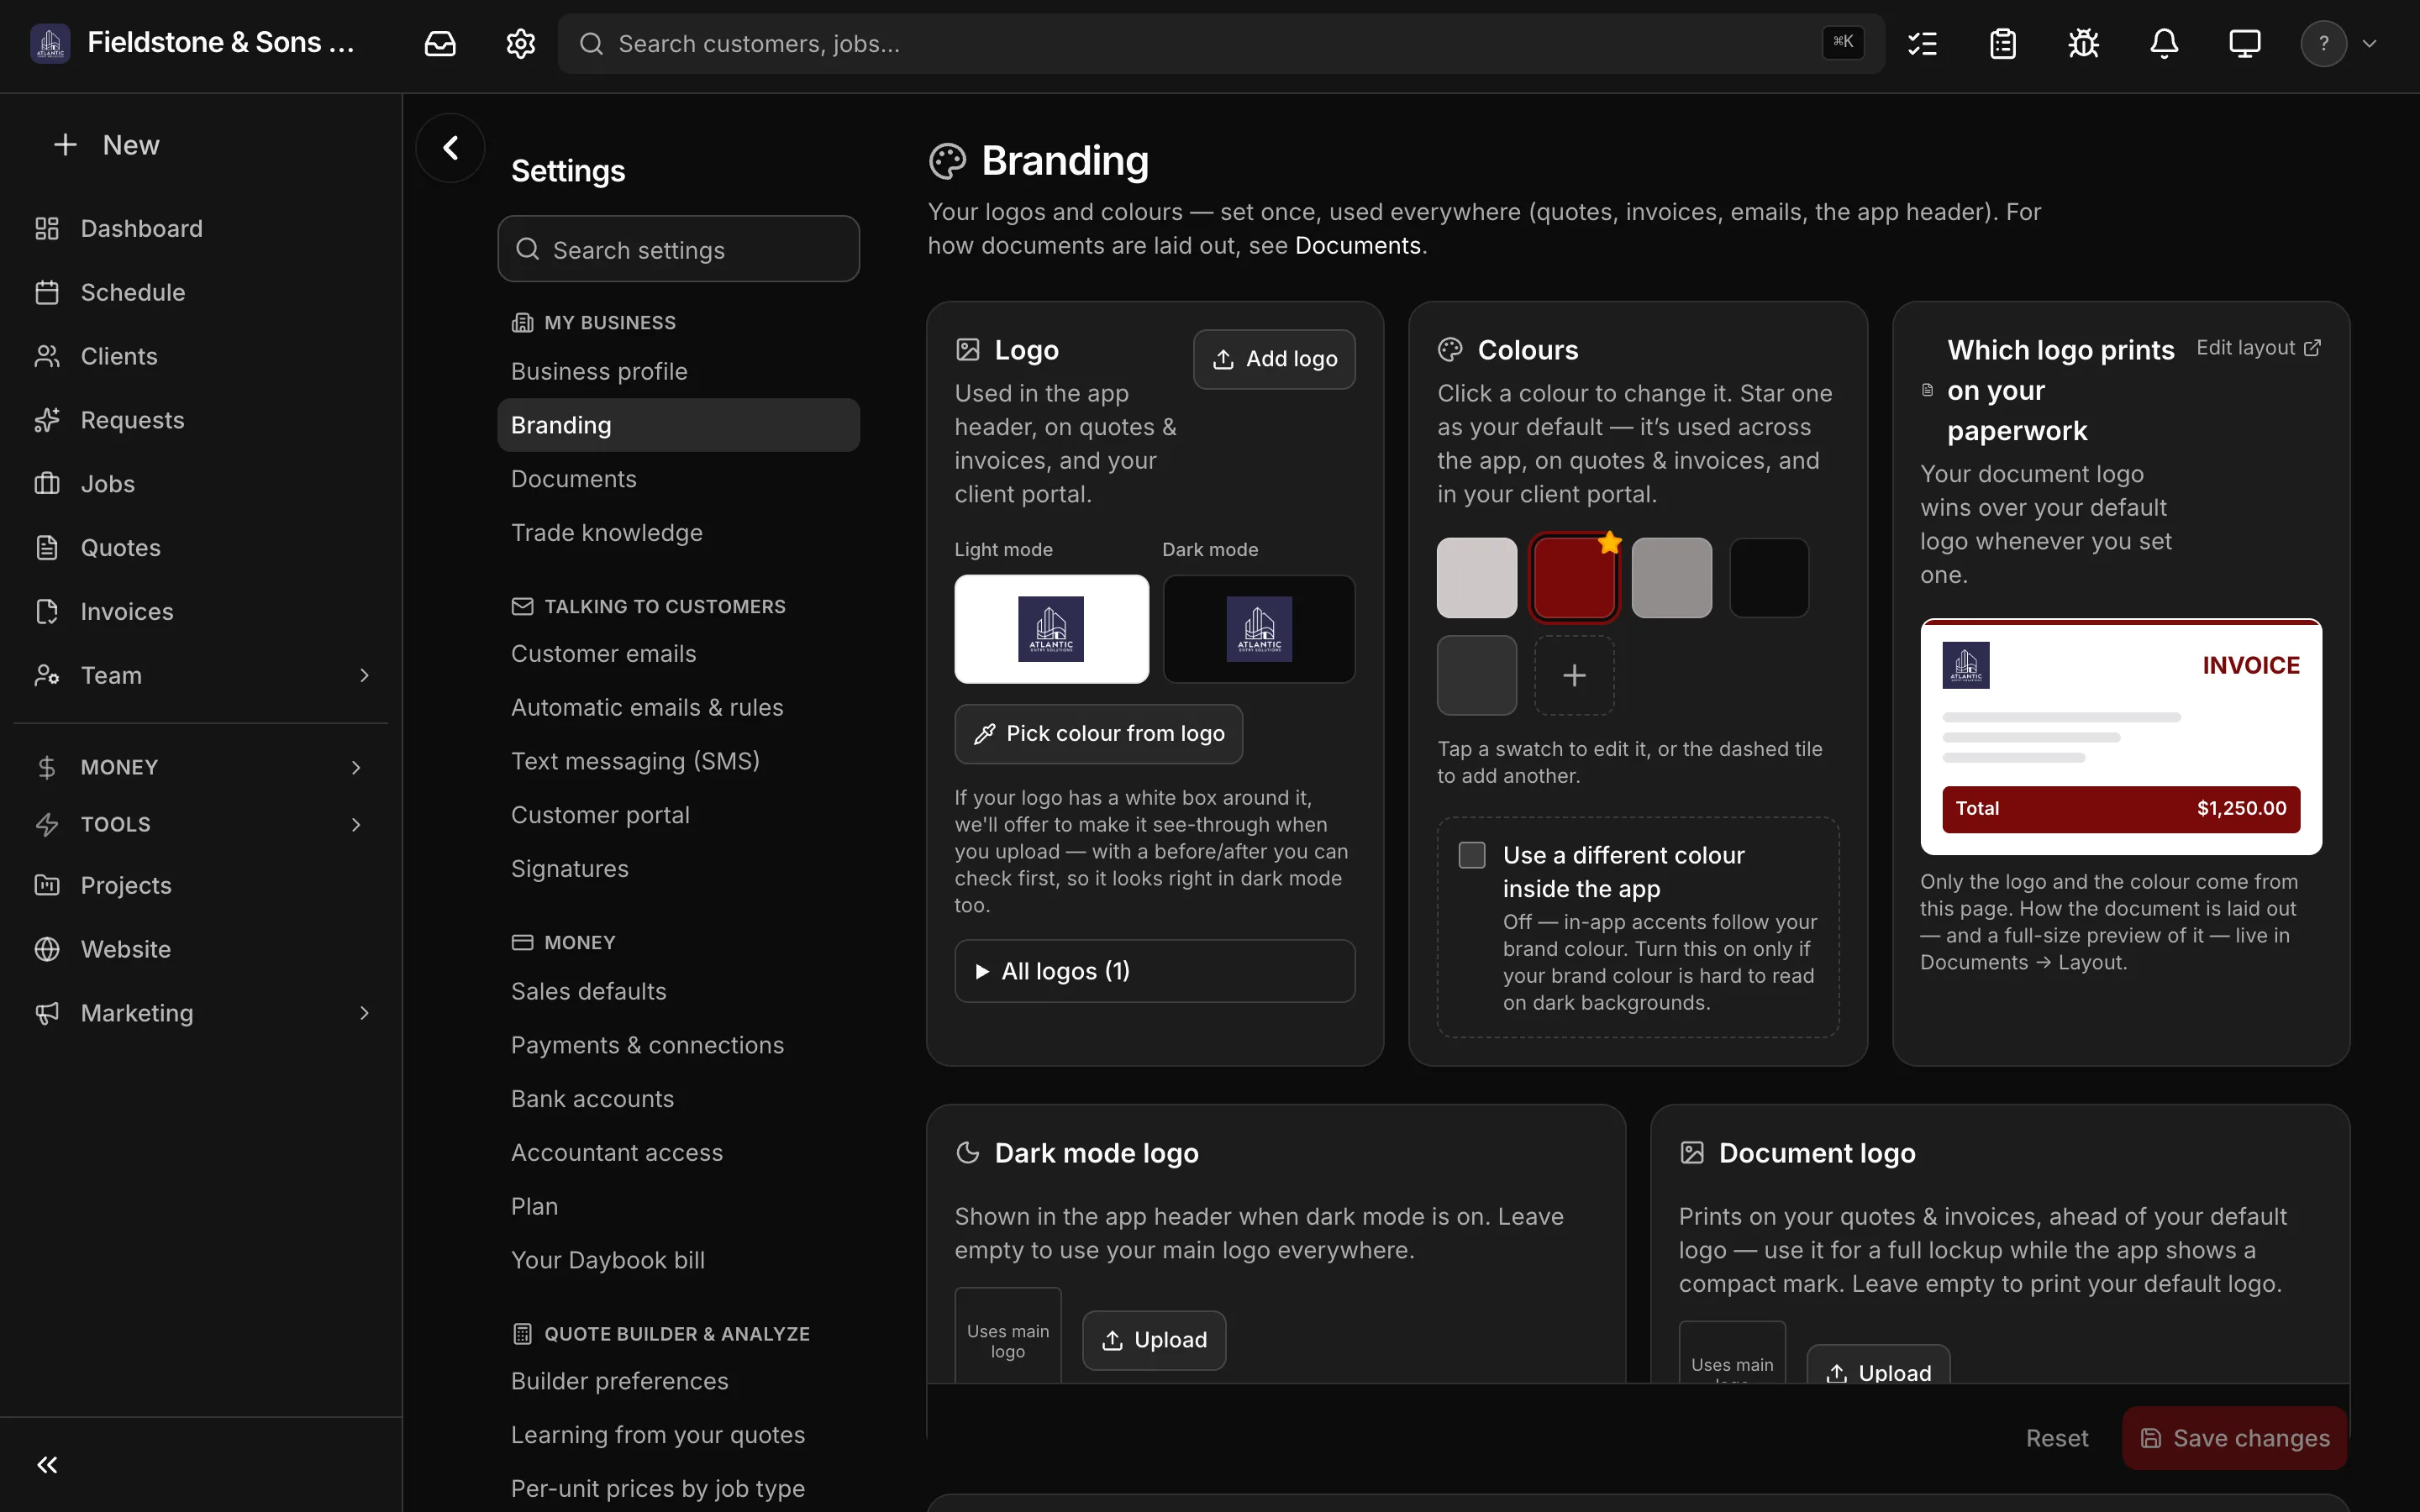Open the checklist tasks icon
Viewport: 2420px width, 1512px height.
(x=1922, y=44)
